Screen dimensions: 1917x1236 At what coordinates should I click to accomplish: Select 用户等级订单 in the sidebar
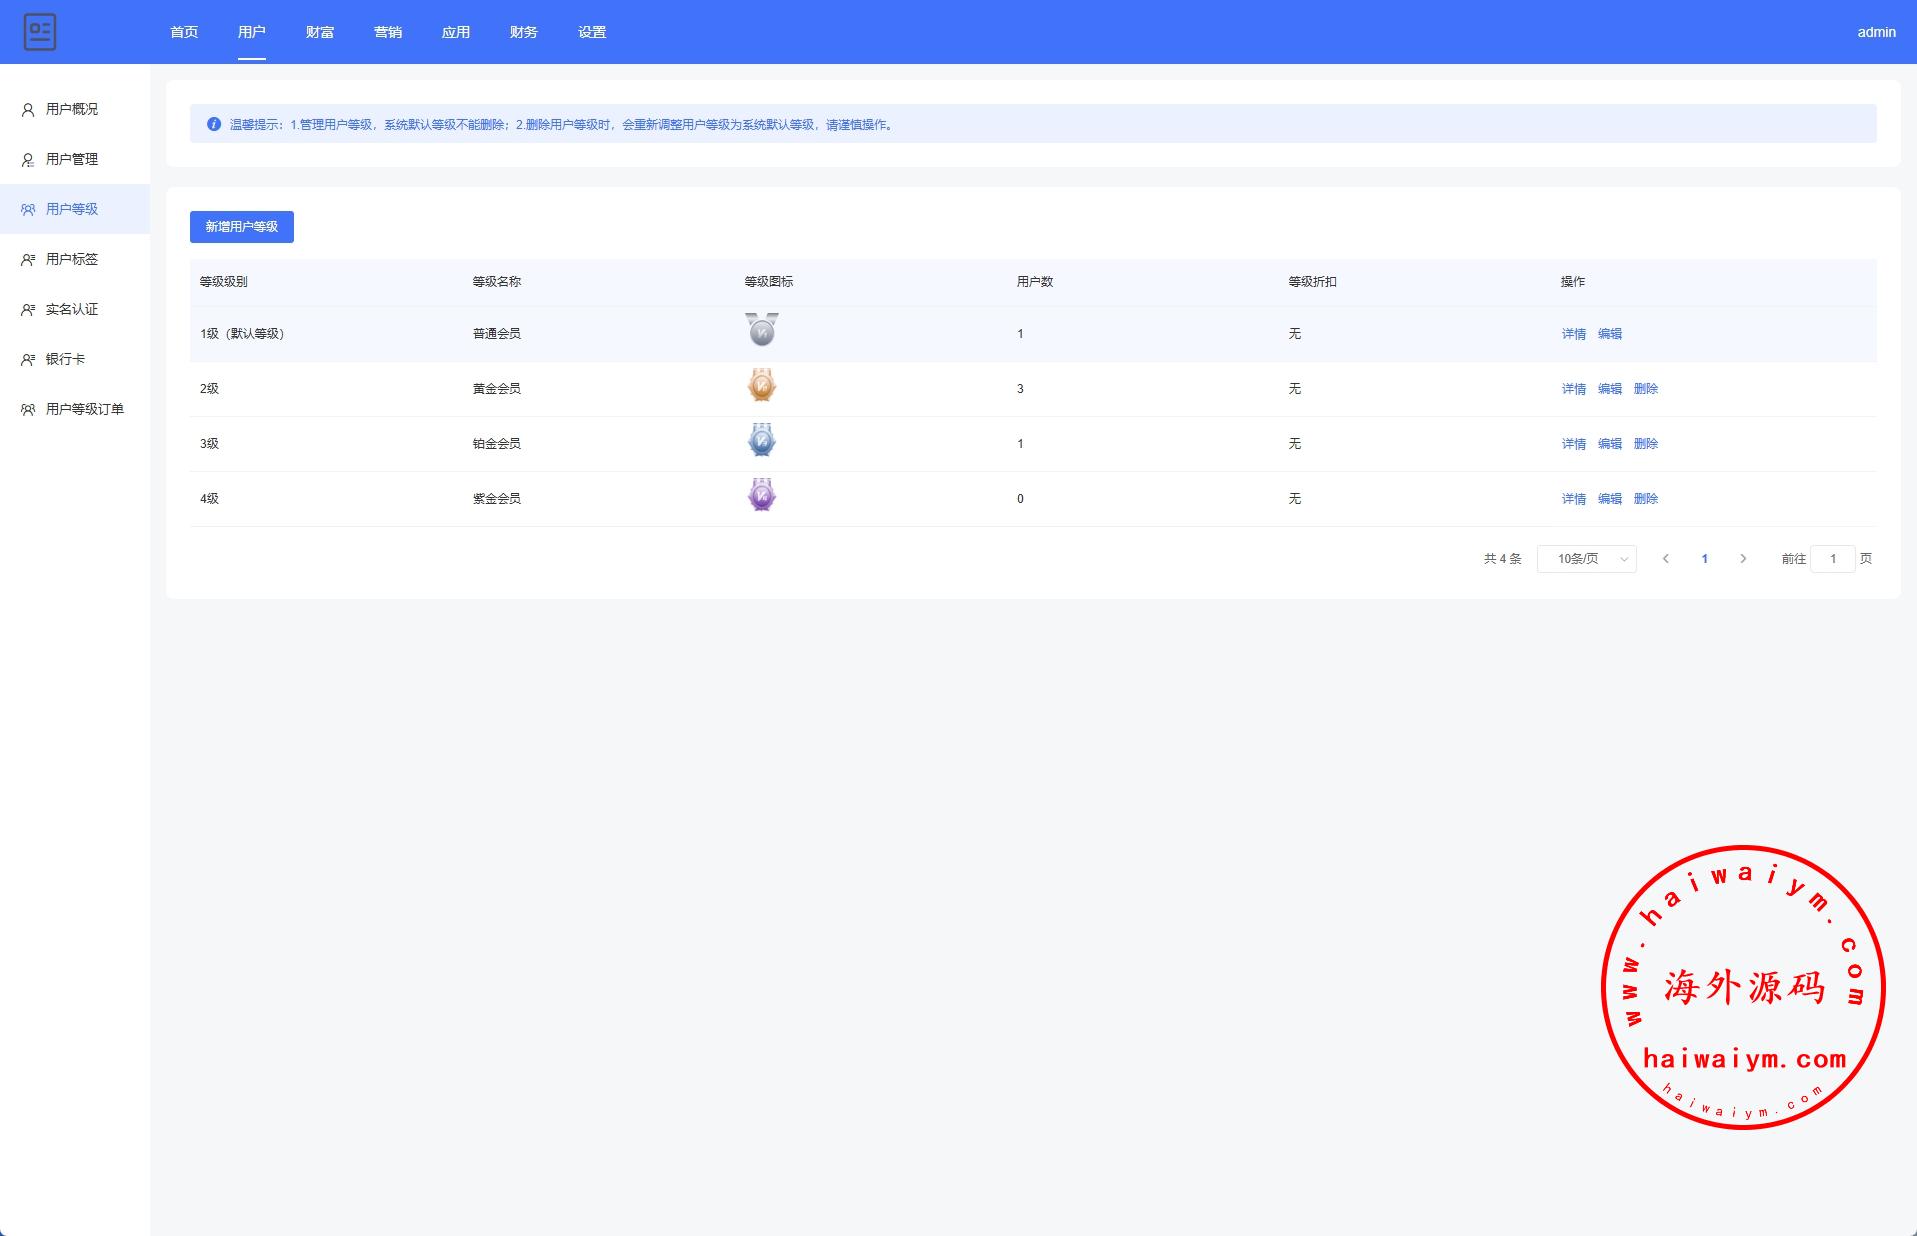coord(85,409)
